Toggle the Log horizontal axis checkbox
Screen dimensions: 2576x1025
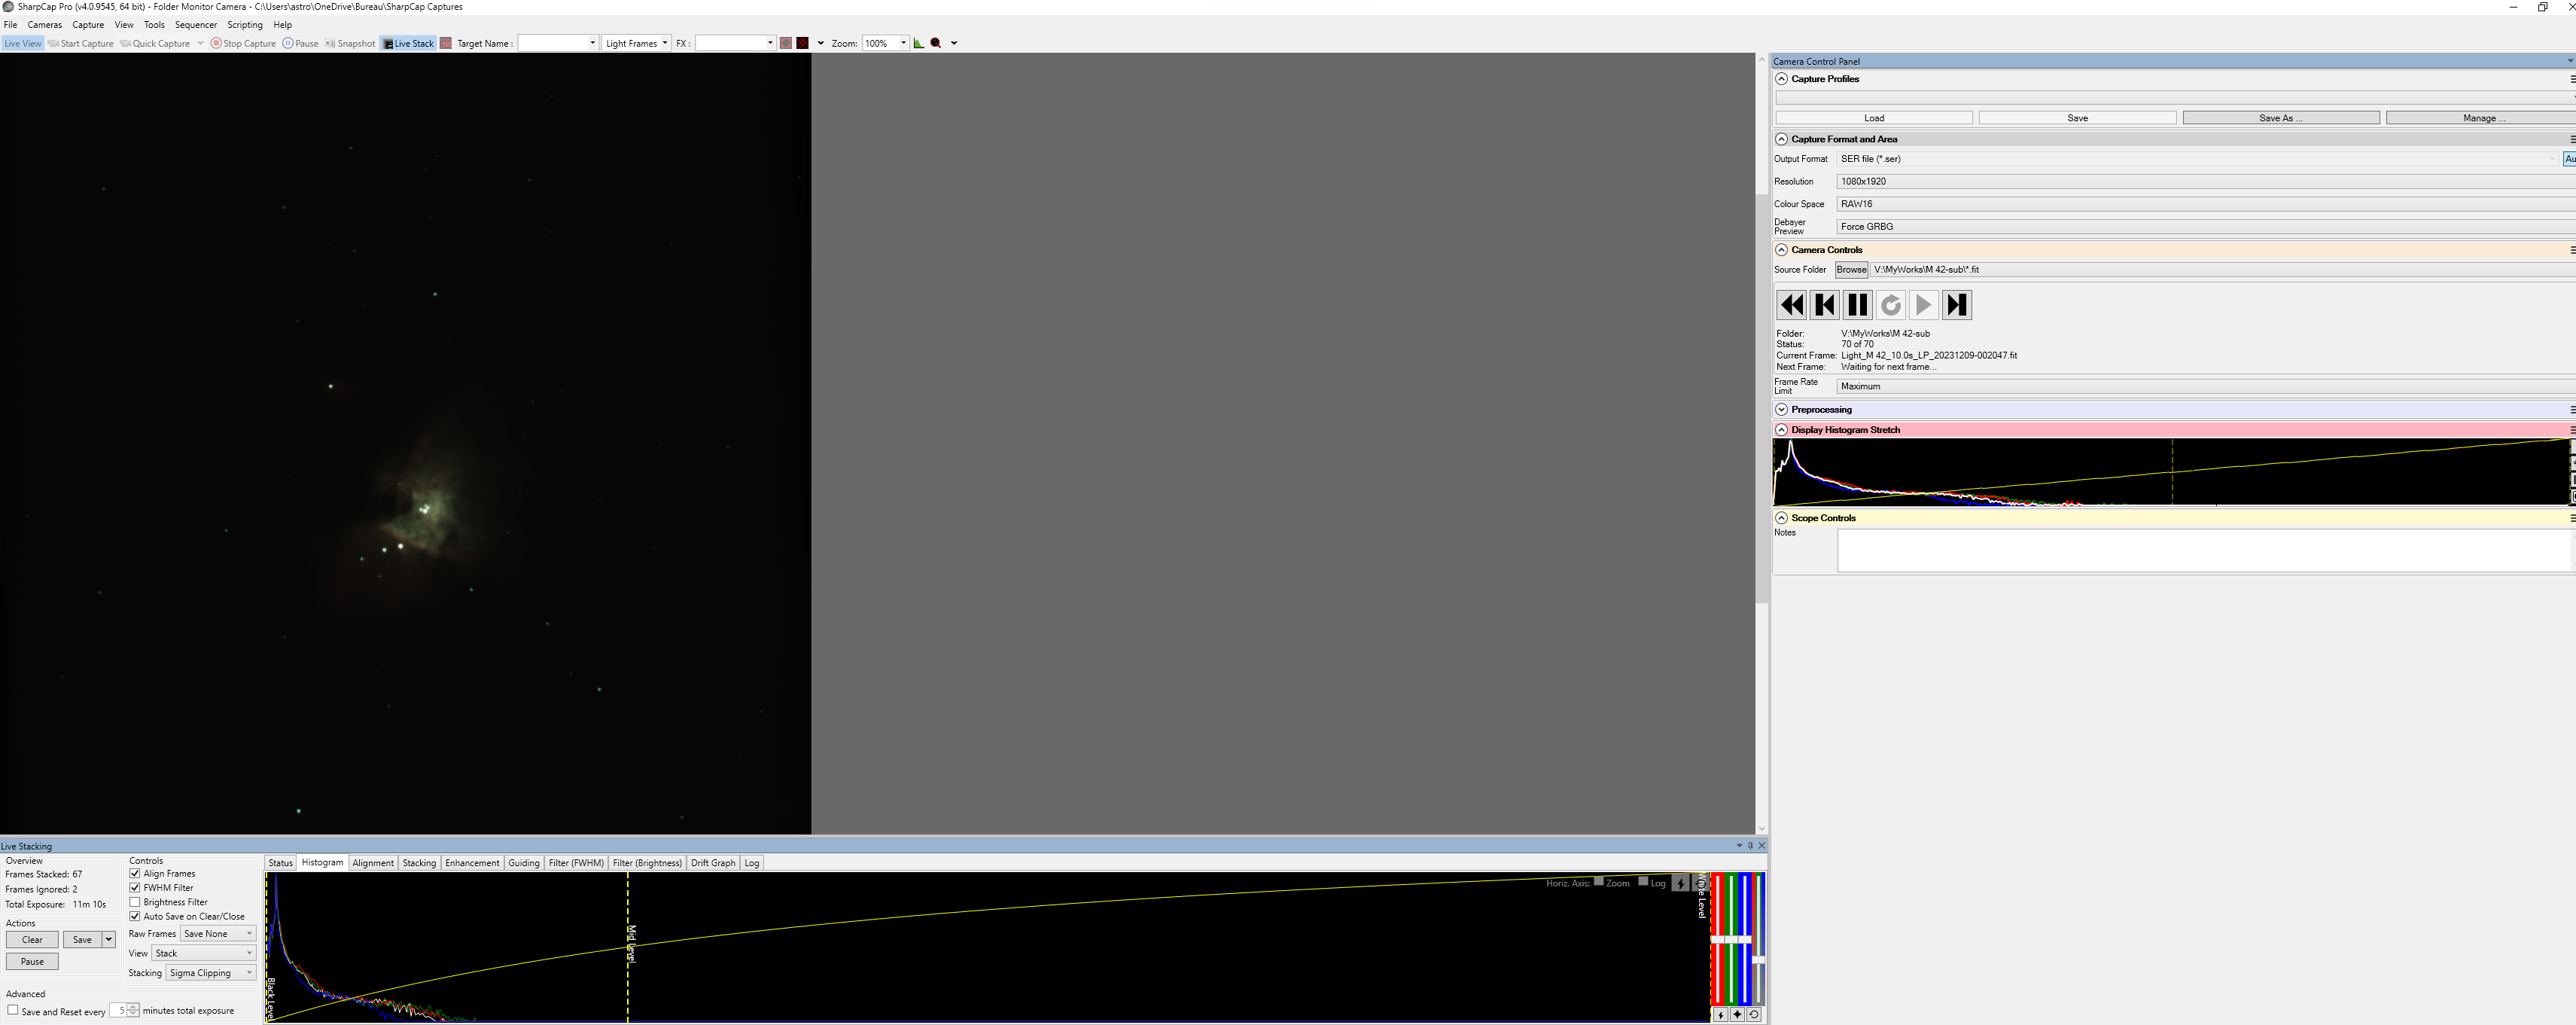[1643, 881]
